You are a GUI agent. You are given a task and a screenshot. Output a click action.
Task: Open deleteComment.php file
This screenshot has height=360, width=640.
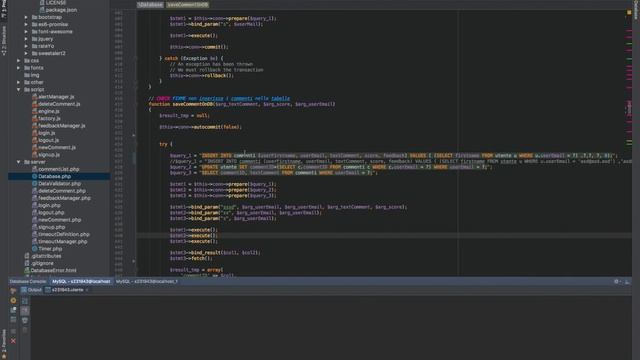pyautogui.click(x=59, y=191)
